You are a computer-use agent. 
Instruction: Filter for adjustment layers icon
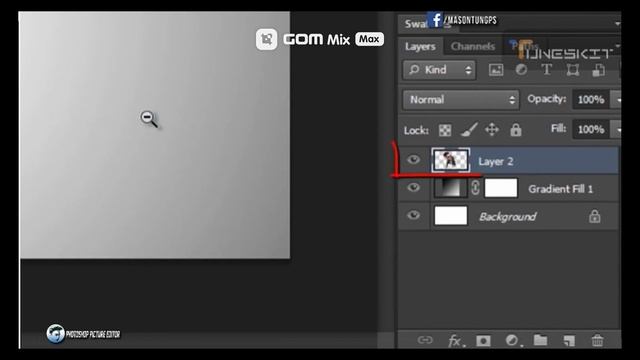click(521, 70)
